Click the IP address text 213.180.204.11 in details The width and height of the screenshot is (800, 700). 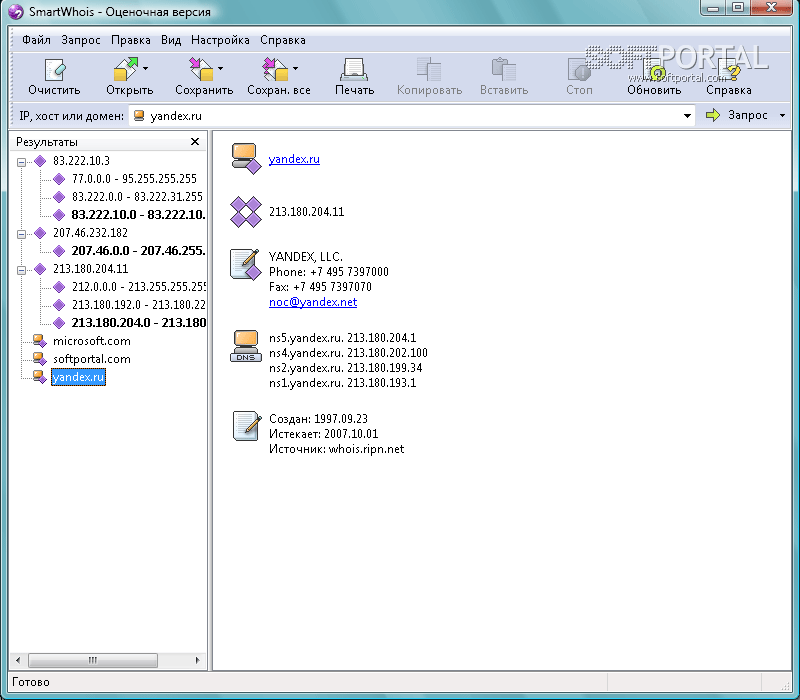point(307,212)
